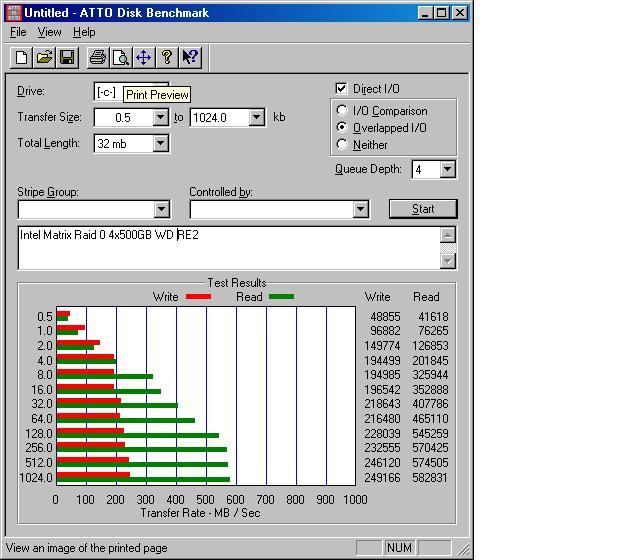Click the red Write legend swatch
The height and width of the screenshot is (560, 640).
198,297
